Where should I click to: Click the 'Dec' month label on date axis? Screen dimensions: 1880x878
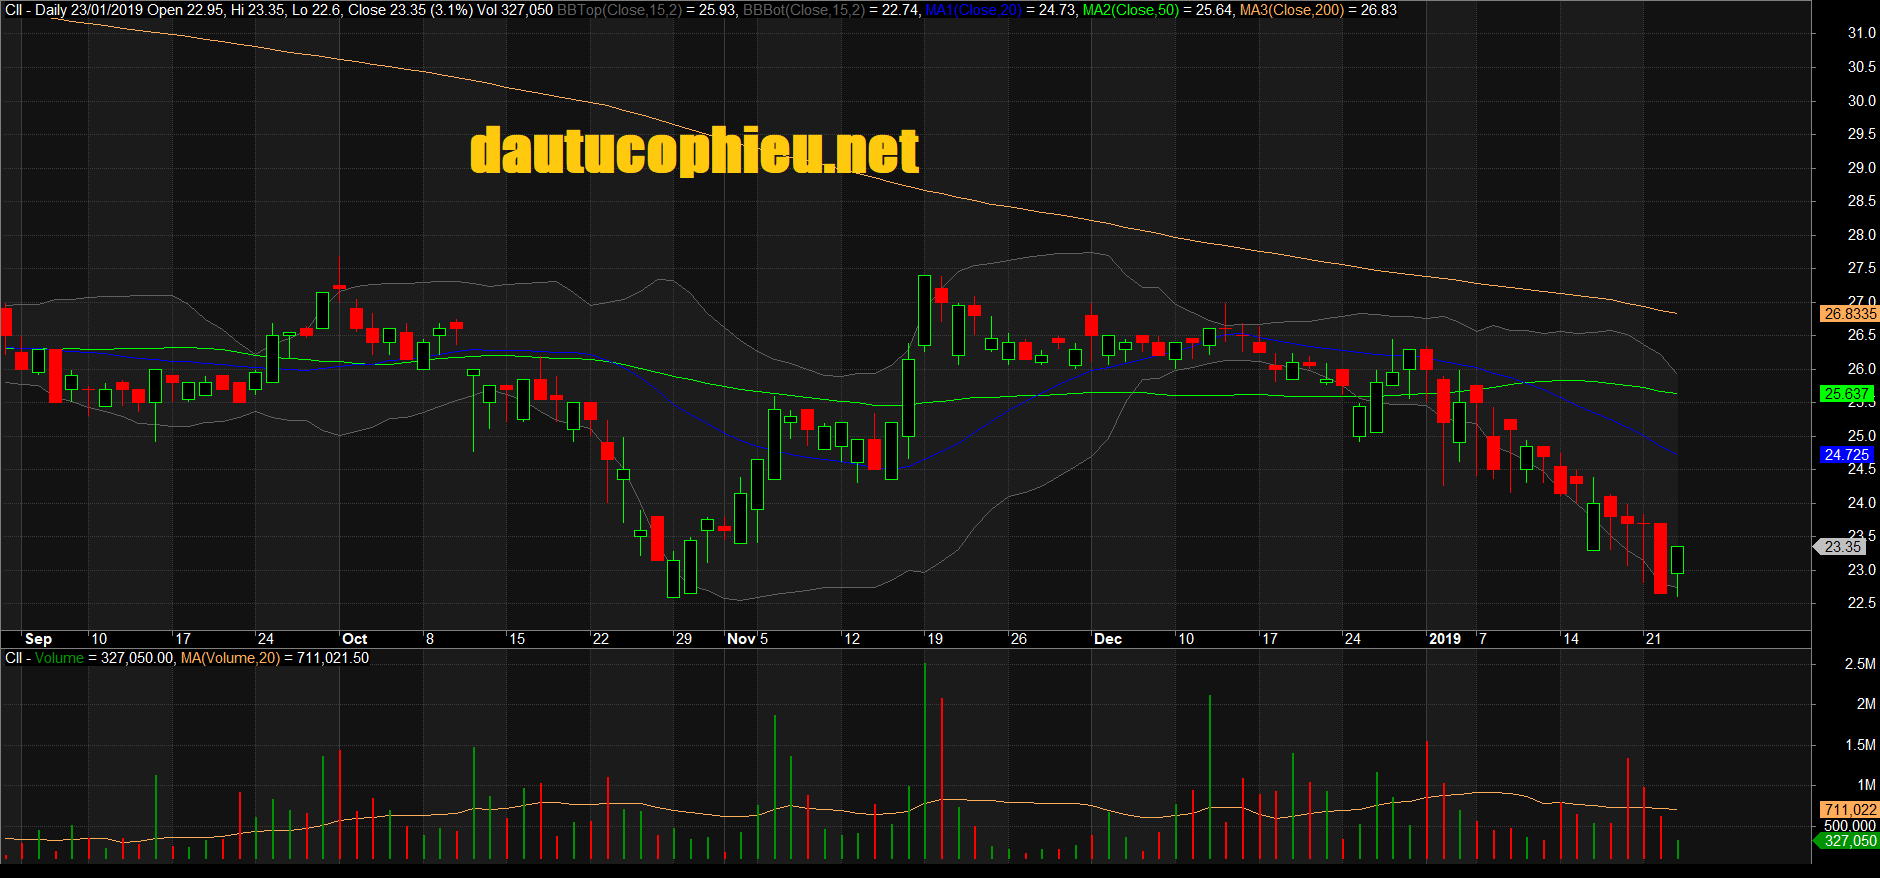tap(1108, 639)
